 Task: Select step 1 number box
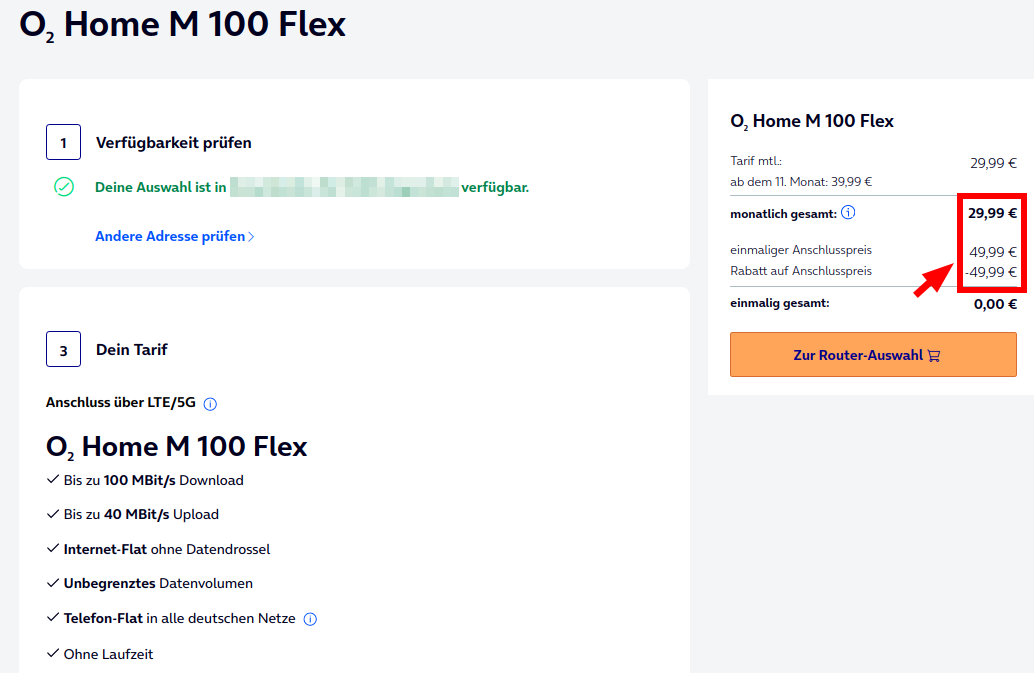(x=63, y=143)
